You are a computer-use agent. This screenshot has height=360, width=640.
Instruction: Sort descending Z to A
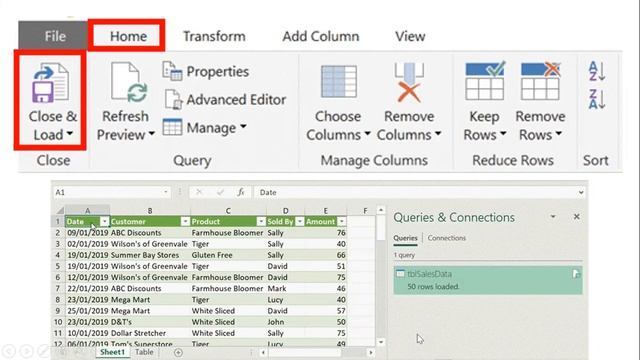tap(596, 99)
